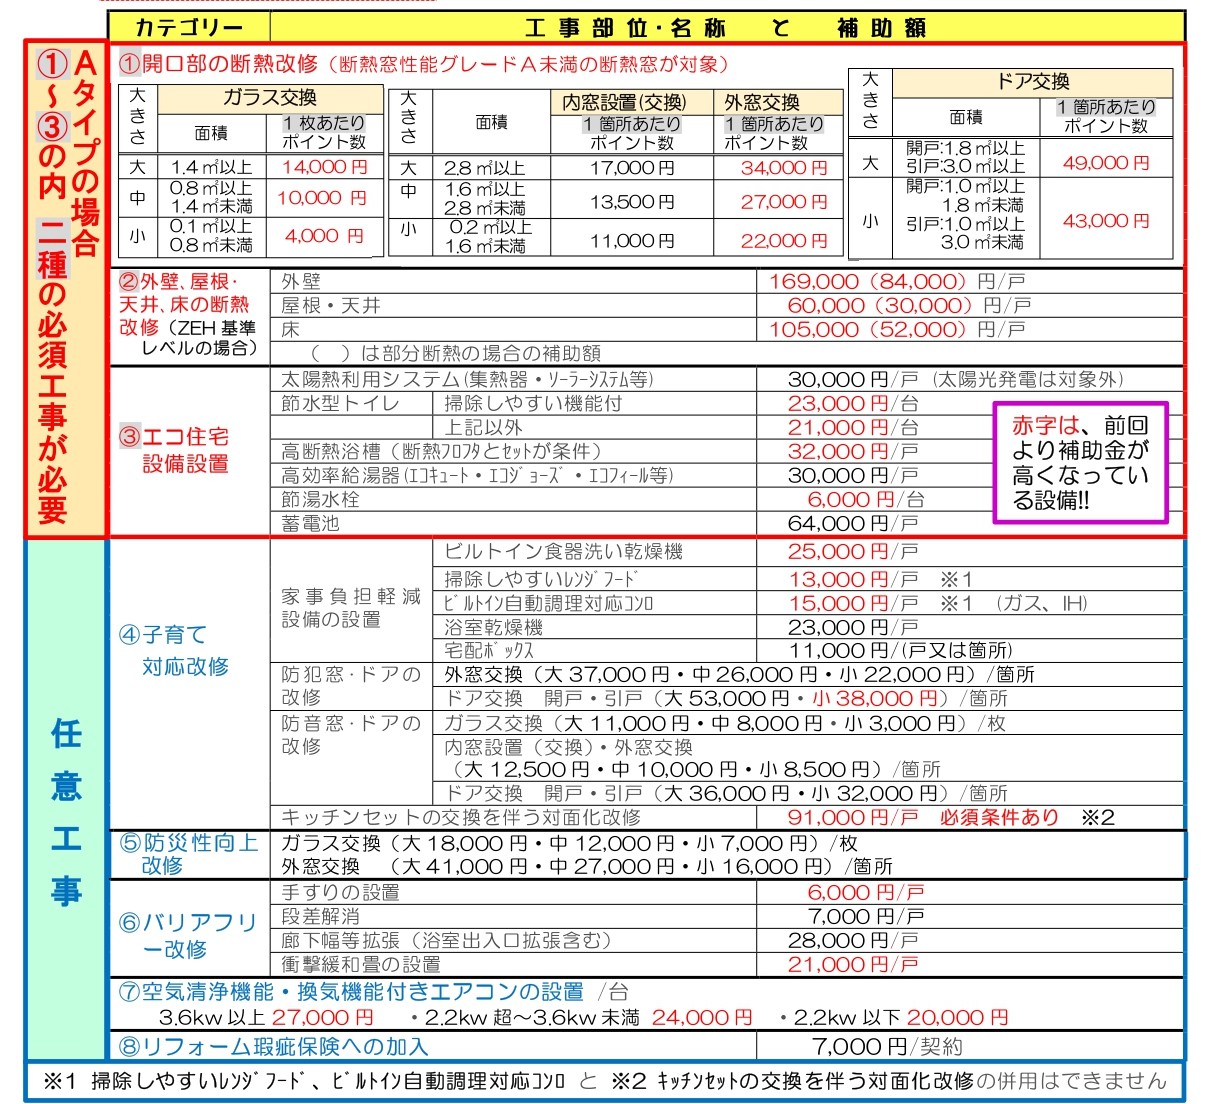Click the '14,000円' glass replacement value
Image resolution: width=1207 pixels, height=1104 pixels.
tap(325, 166)
